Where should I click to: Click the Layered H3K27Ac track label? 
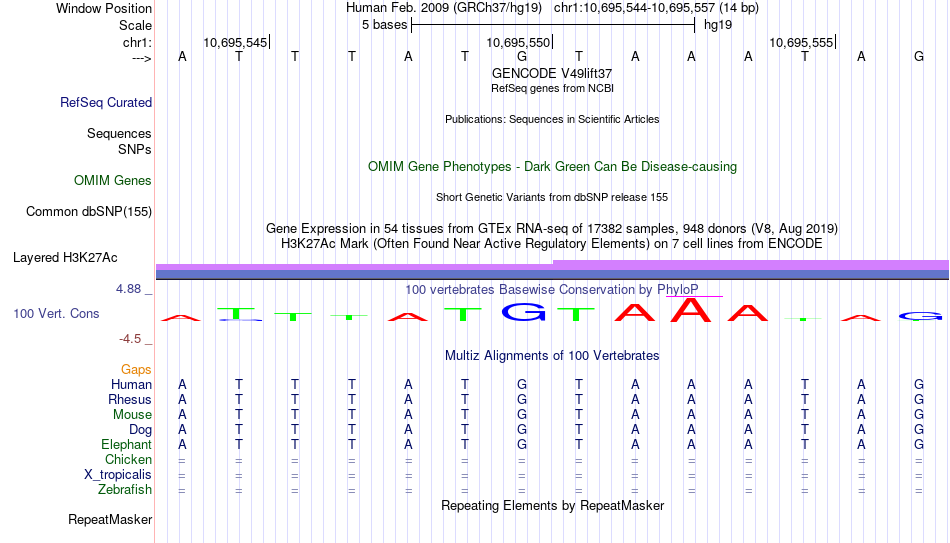(x=65, y=258)
